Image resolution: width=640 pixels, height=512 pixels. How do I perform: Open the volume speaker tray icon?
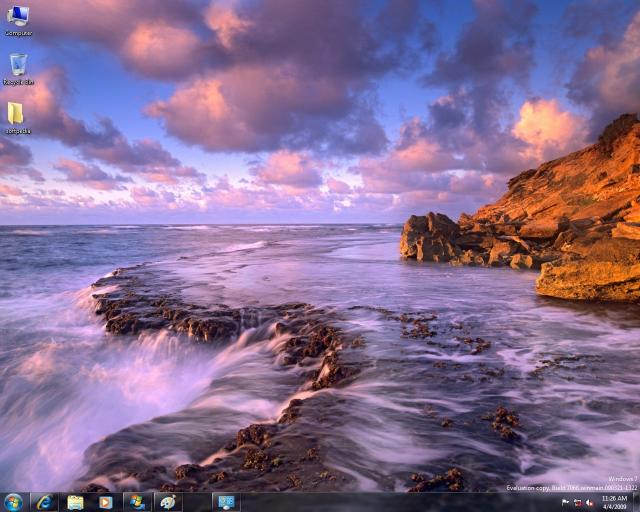pyautogui.click(x=590, y=502)
